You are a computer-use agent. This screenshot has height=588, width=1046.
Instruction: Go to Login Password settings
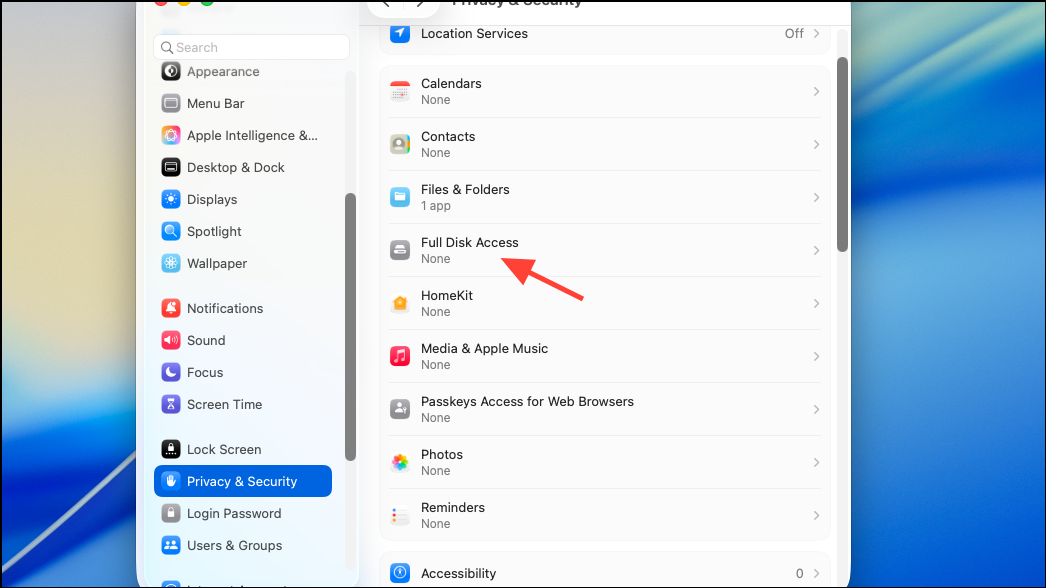[243, 513]
